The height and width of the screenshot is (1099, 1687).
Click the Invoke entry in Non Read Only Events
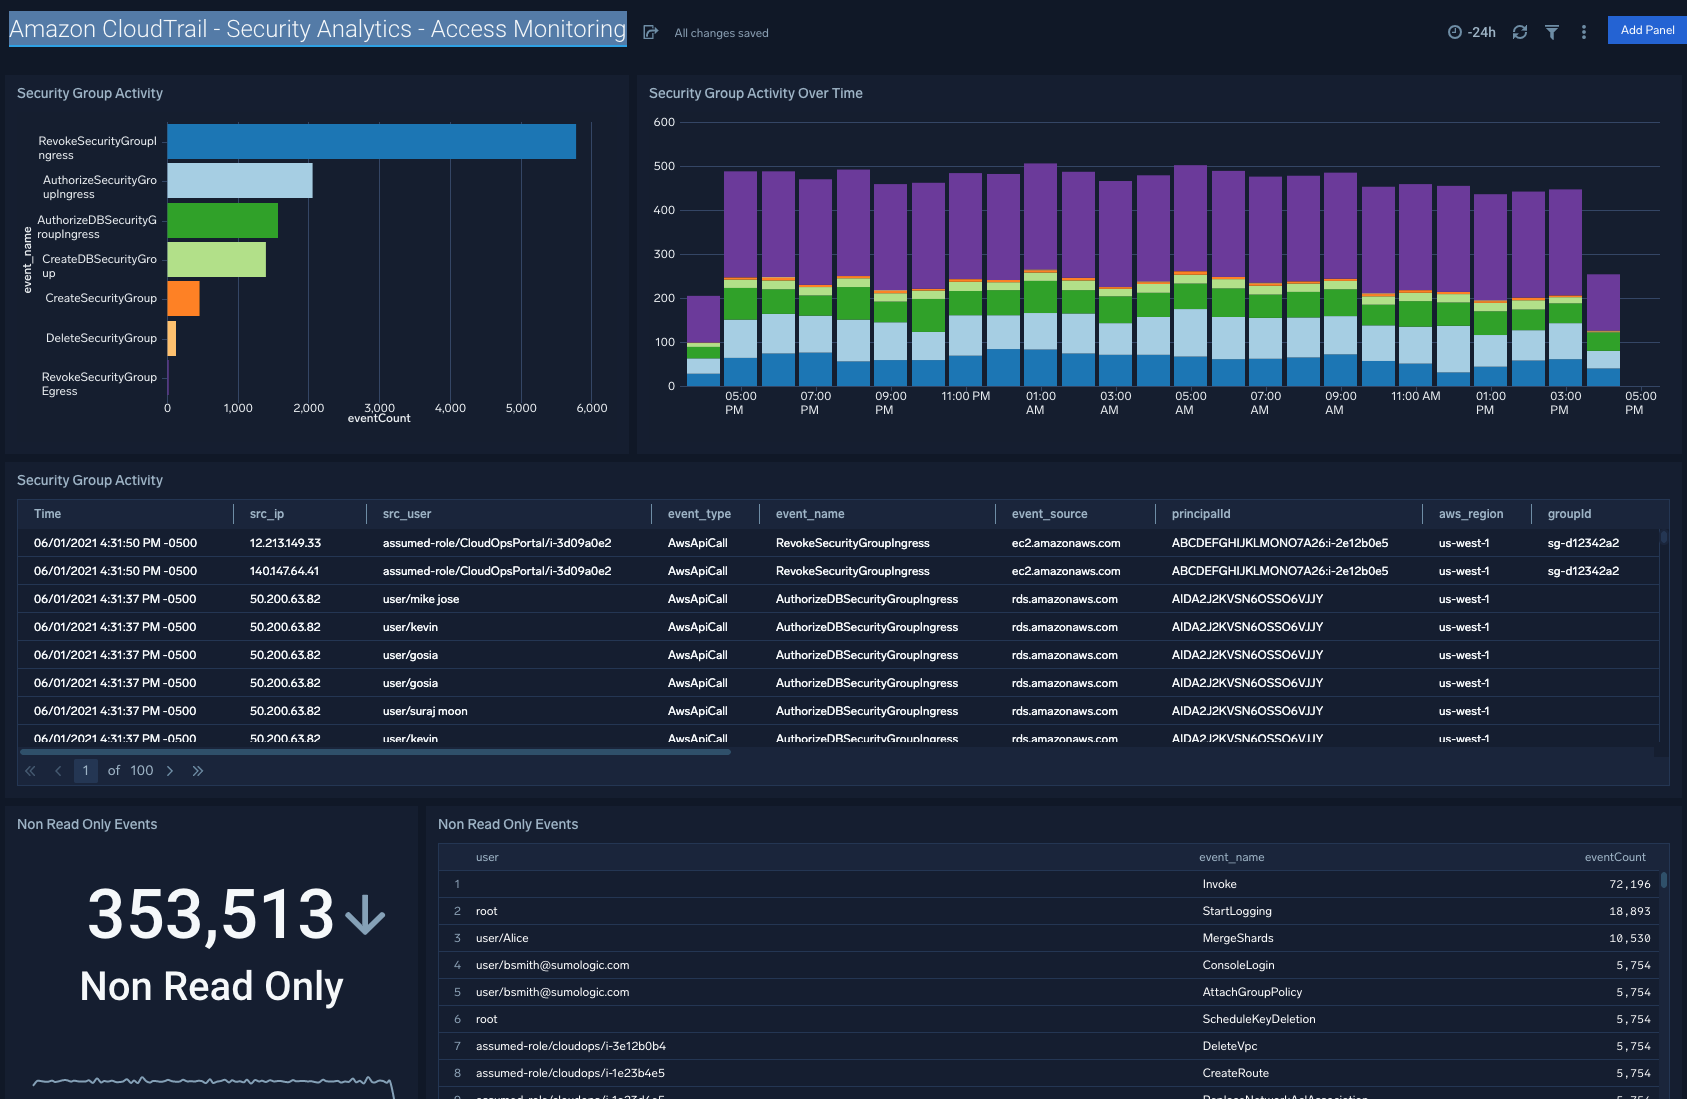[x=1219, y=884]
